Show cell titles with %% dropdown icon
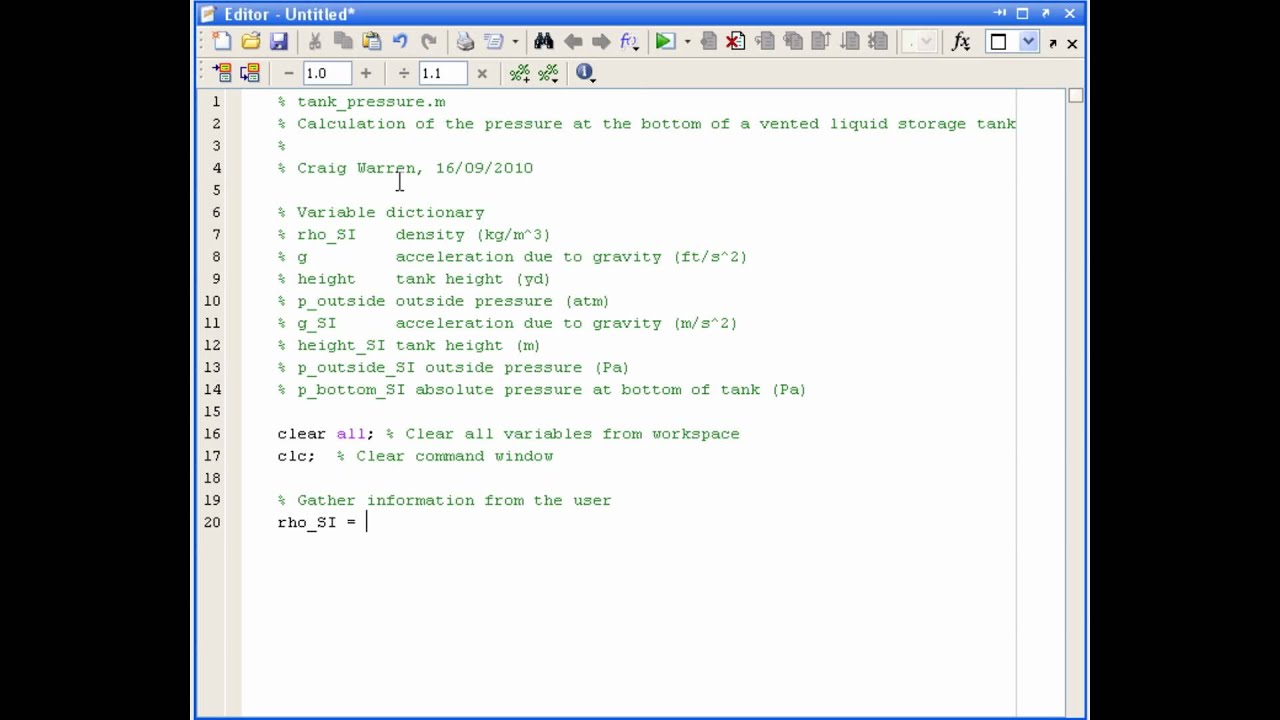The height and width of the screenshot is (720, 1280). (x=548, y=73)
